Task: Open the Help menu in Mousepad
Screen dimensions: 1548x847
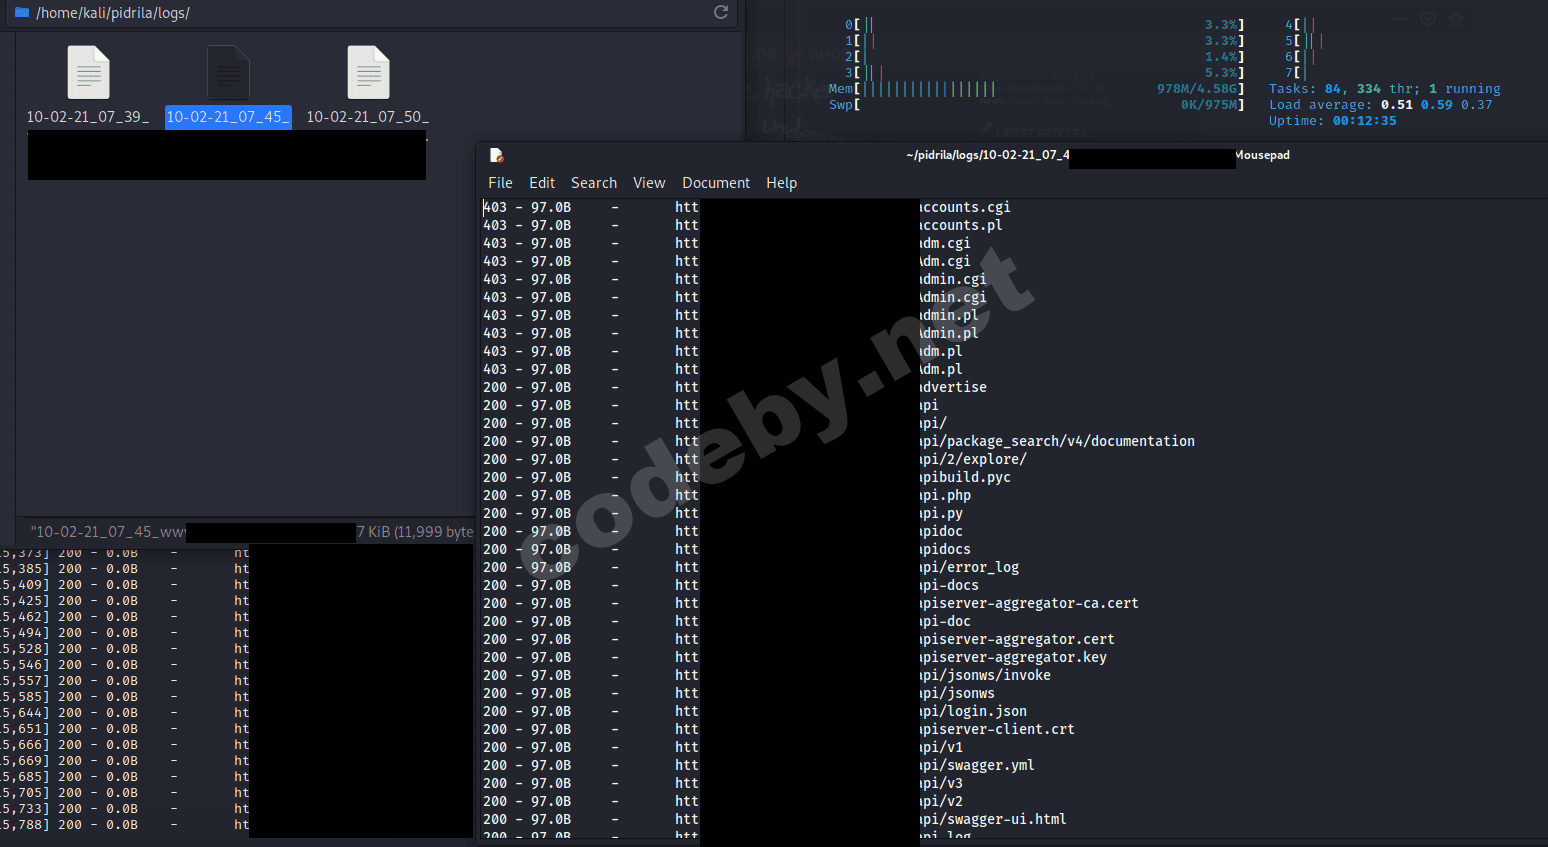Action: coord(782,183)
